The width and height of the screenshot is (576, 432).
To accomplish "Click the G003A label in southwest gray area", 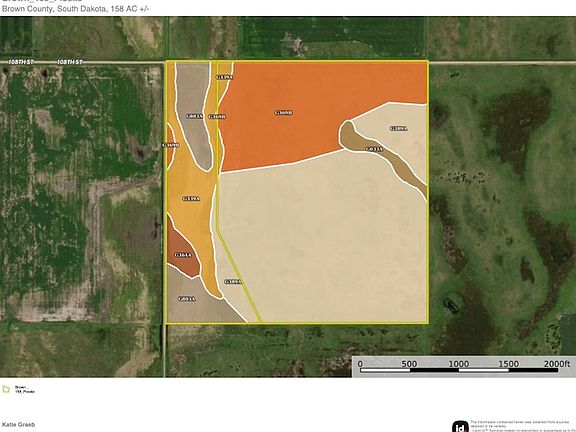I will pyautogui.click(x=186, y=299).
